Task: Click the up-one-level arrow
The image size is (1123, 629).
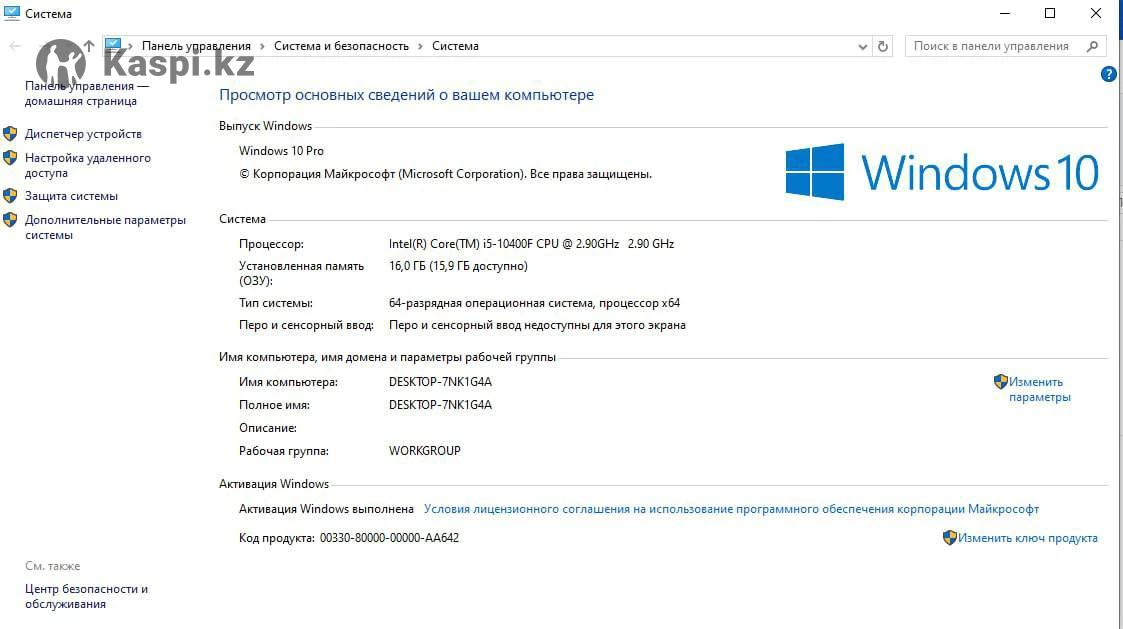Action: pos(89,46)
